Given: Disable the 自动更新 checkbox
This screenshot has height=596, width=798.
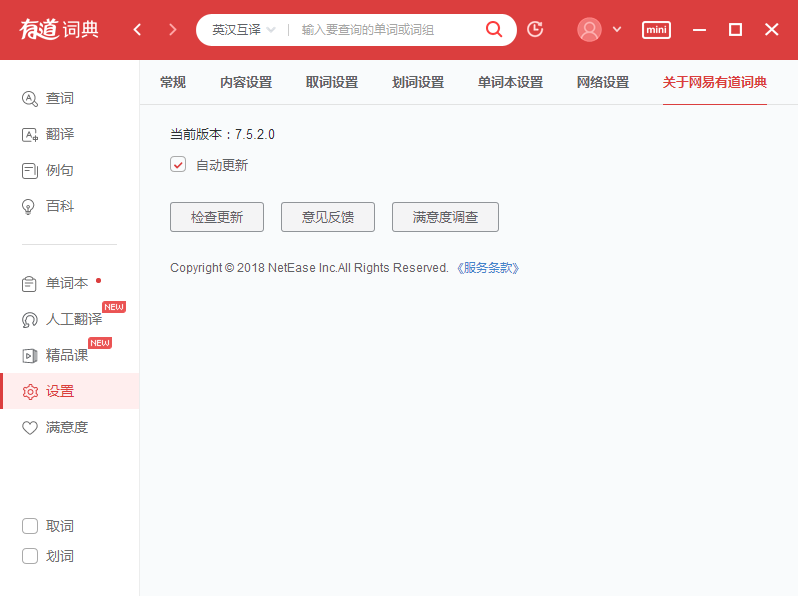Looking at the screenshot, I should [179, 165].
